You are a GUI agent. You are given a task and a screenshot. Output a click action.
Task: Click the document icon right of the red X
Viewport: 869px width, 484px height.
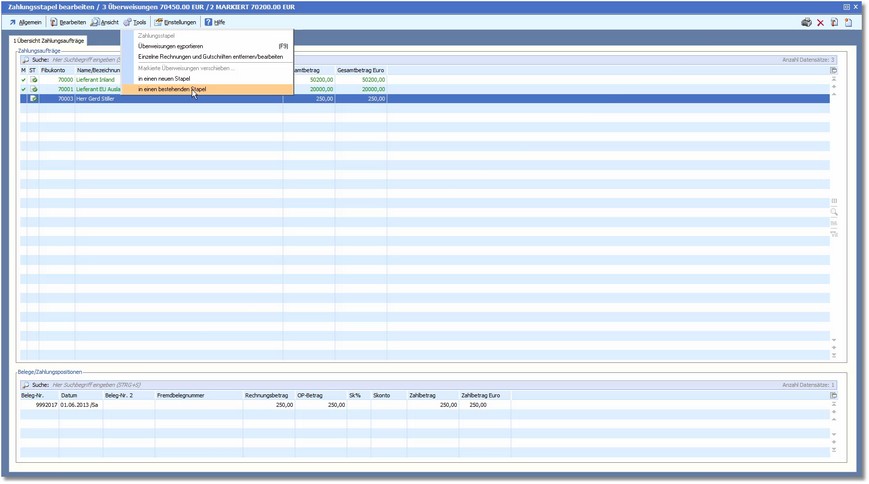click(834, 22)
